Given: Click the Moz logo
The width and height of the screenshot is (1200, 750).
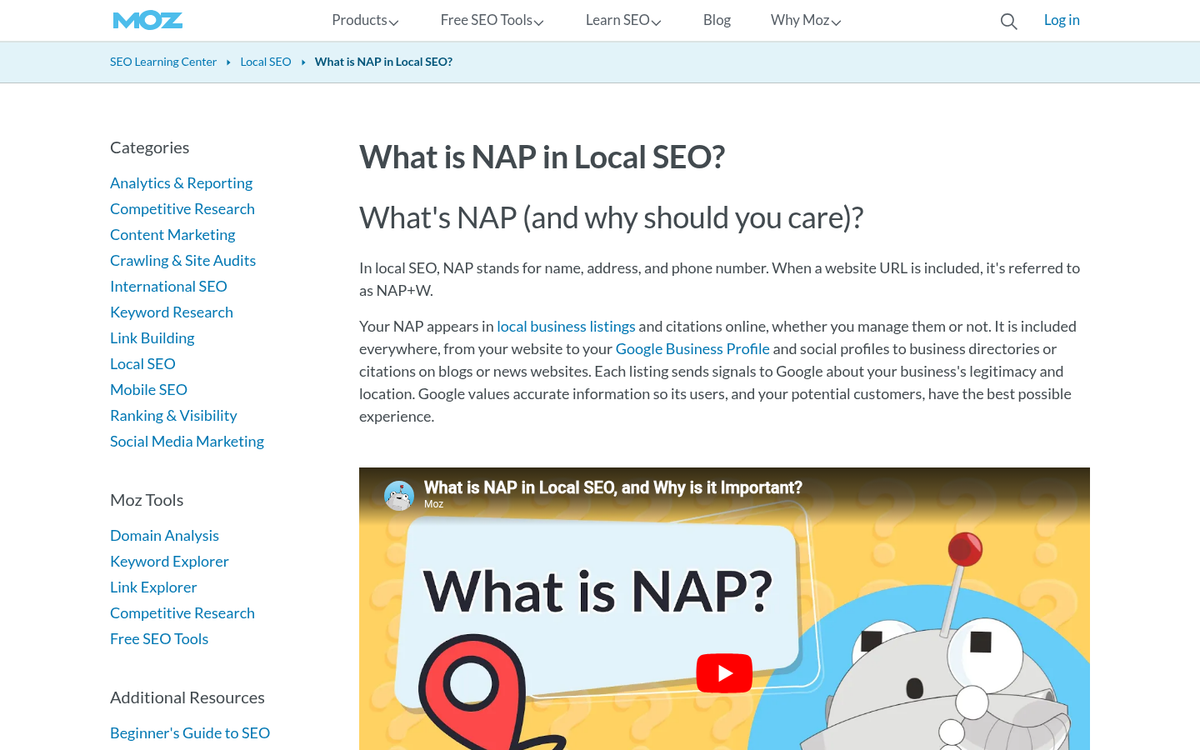Looking at the screenshot, I should point(147,20).
